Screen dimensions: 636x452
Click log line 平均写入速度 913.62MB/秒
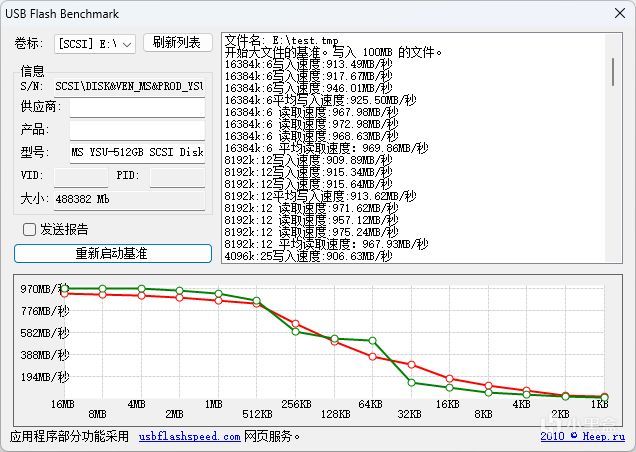(320, 196)
